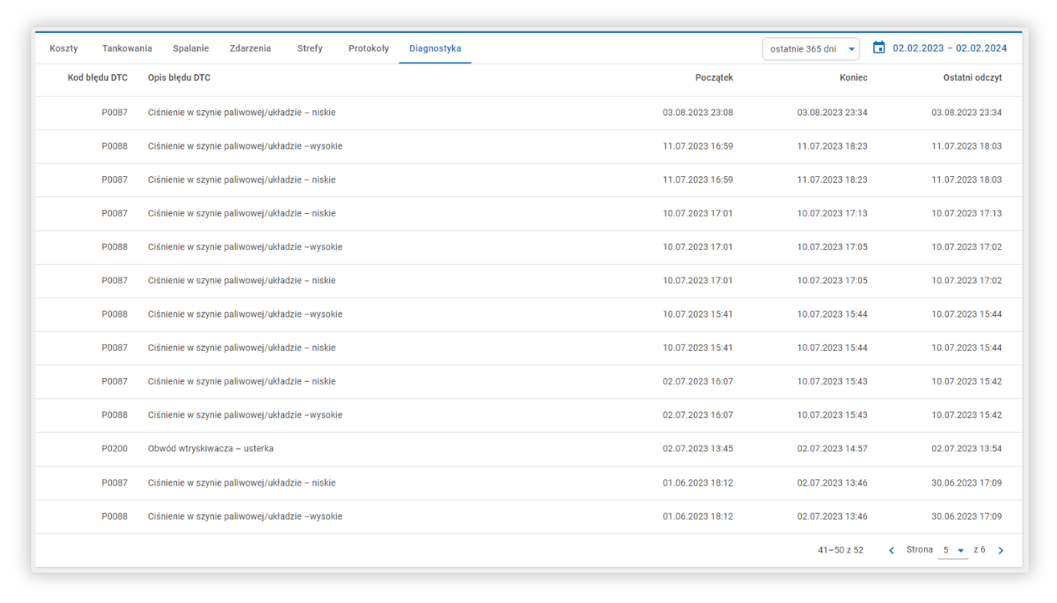Image resolution: width=1057 pixels, height=603 pixels.
Task: Switch to the Zdarzenia tab
Action: tap(250, 49)
